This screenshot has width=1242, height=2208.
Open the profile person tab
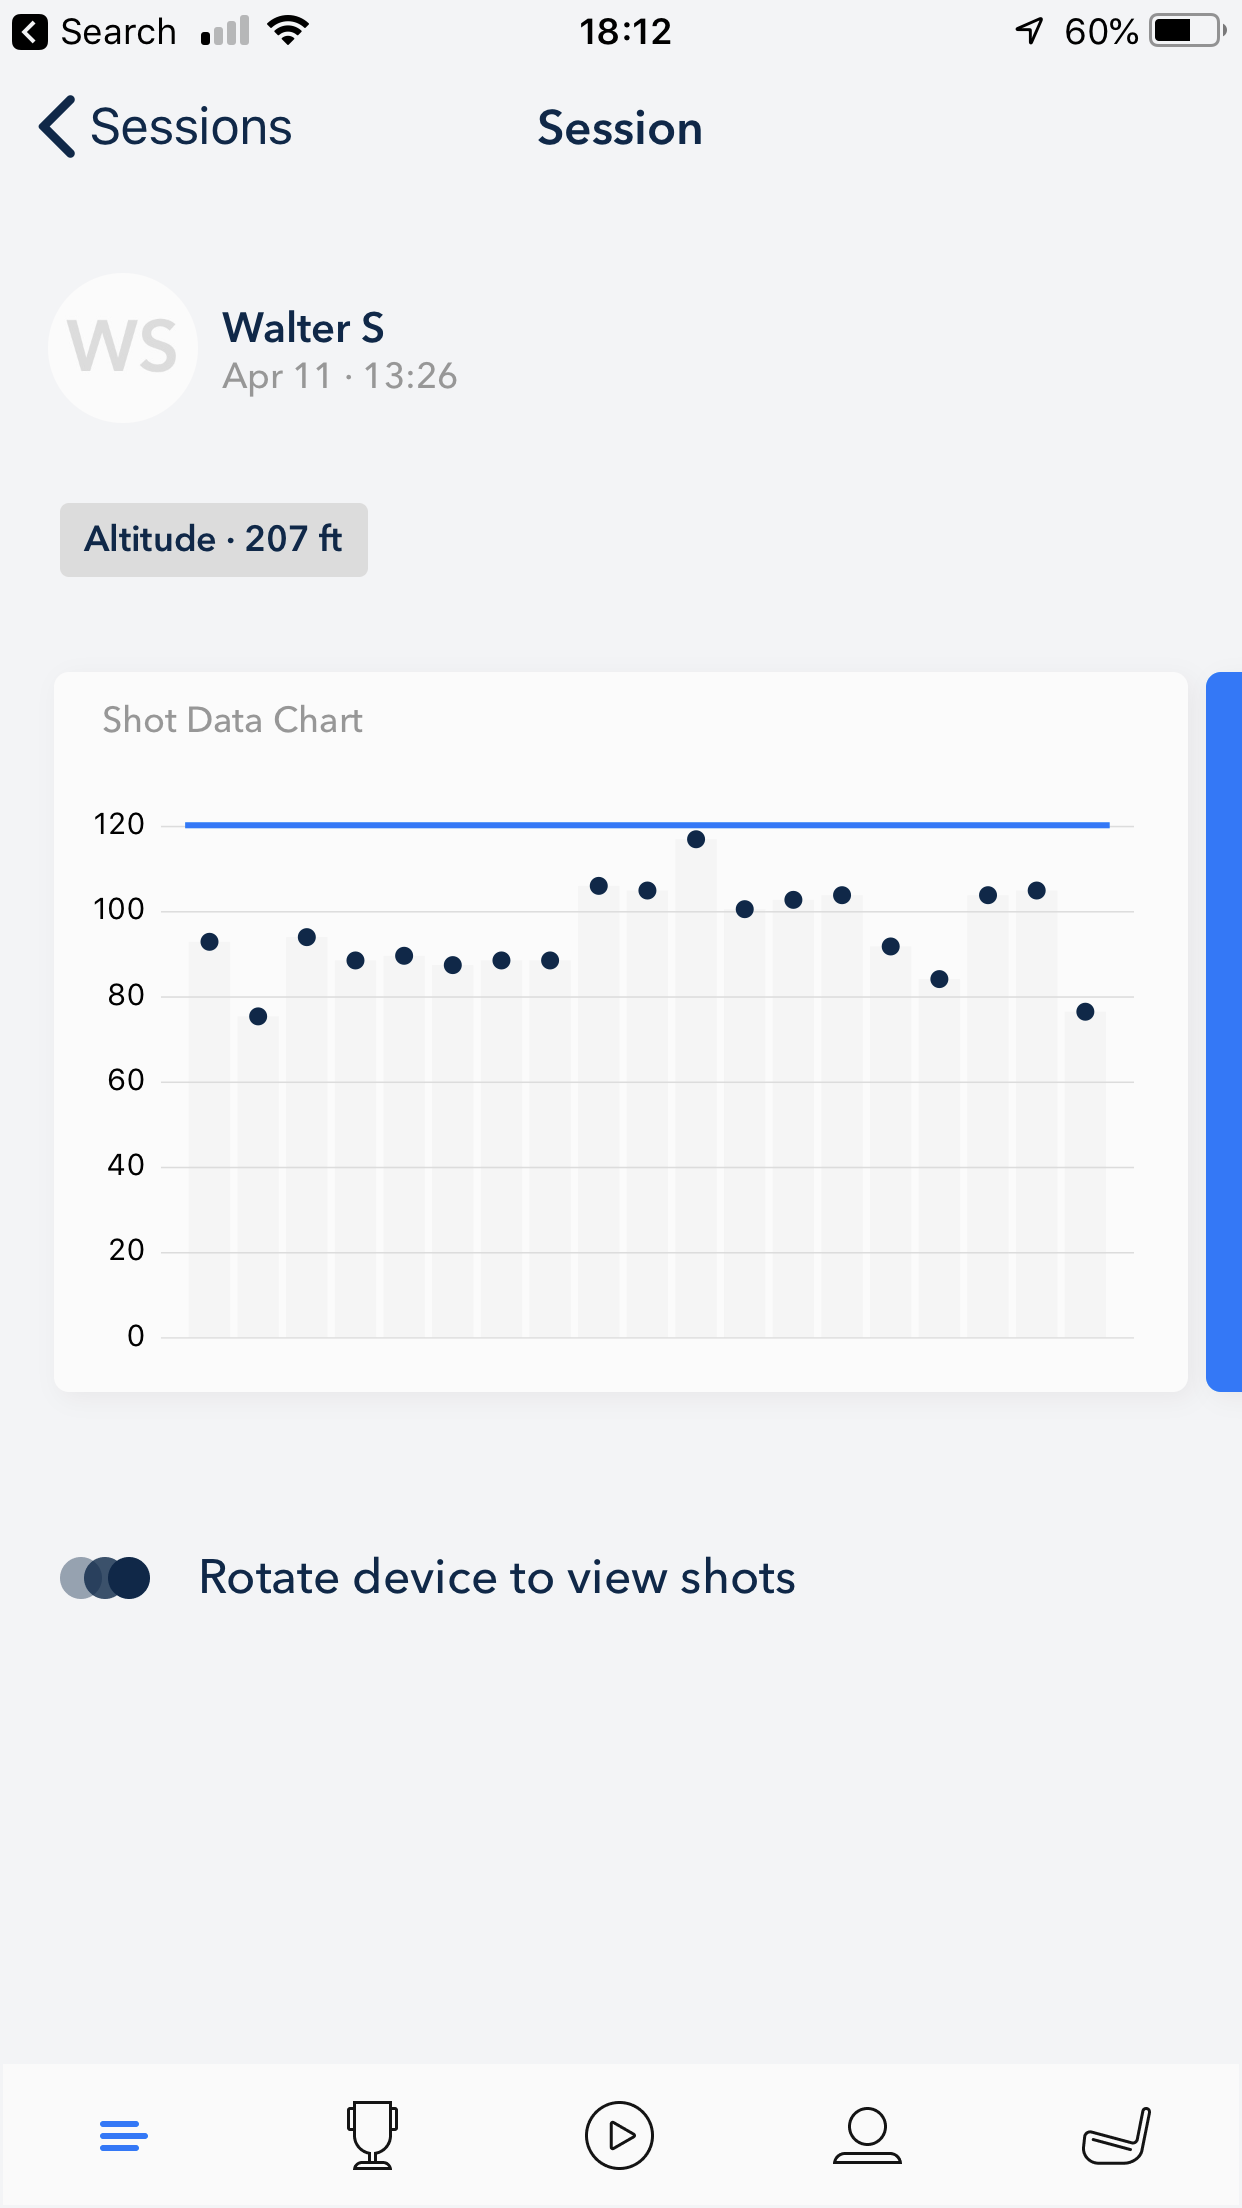coord(867,2135)
